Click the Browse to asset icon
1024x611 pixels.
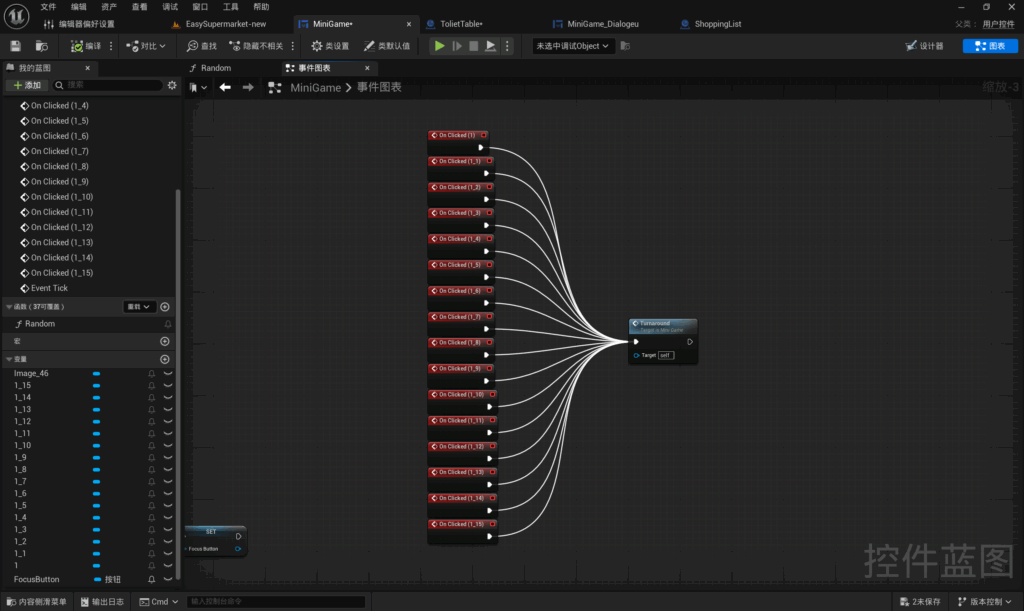point(42,46)
